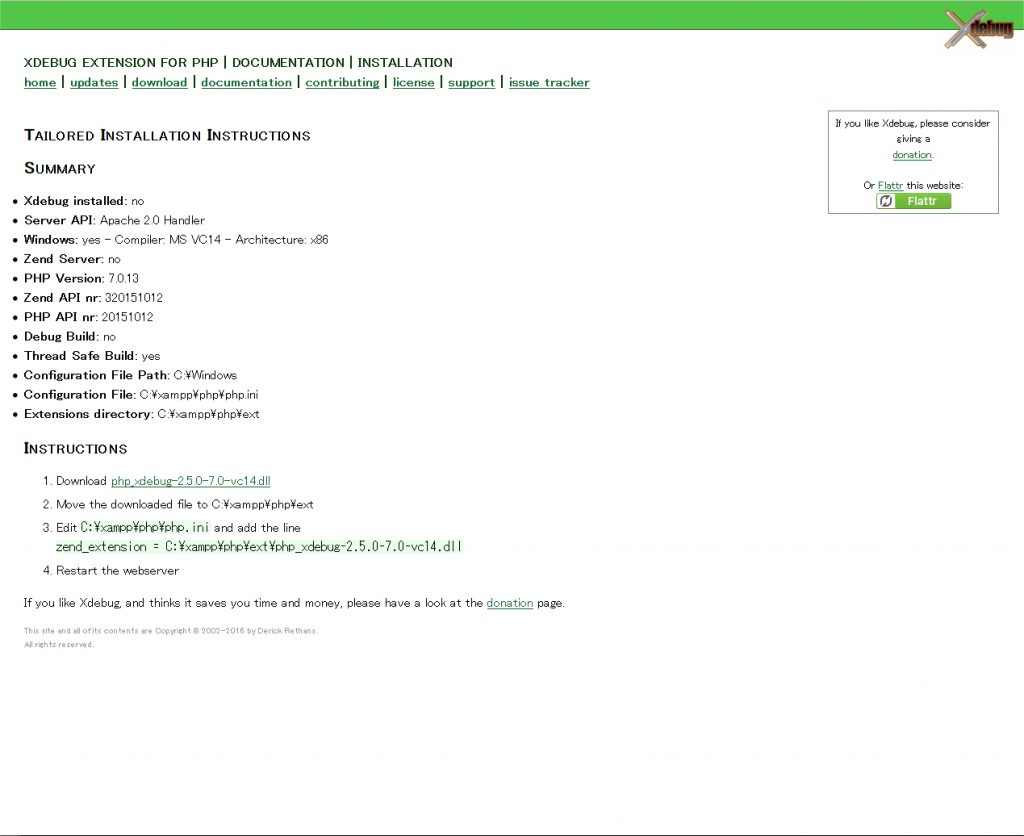Viewport: 1024px width, 836px height.
Task: Open the license navigation link
Action: (x=413, y=82)
